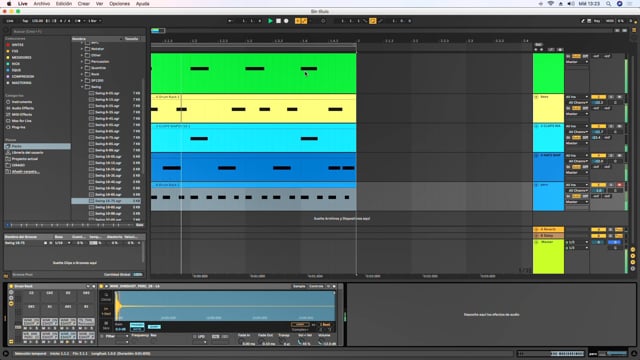The width and height of the screenshot is (640, 360).
Task: Collapse the Swing folder in the browser tree
Action: (82, 87)
